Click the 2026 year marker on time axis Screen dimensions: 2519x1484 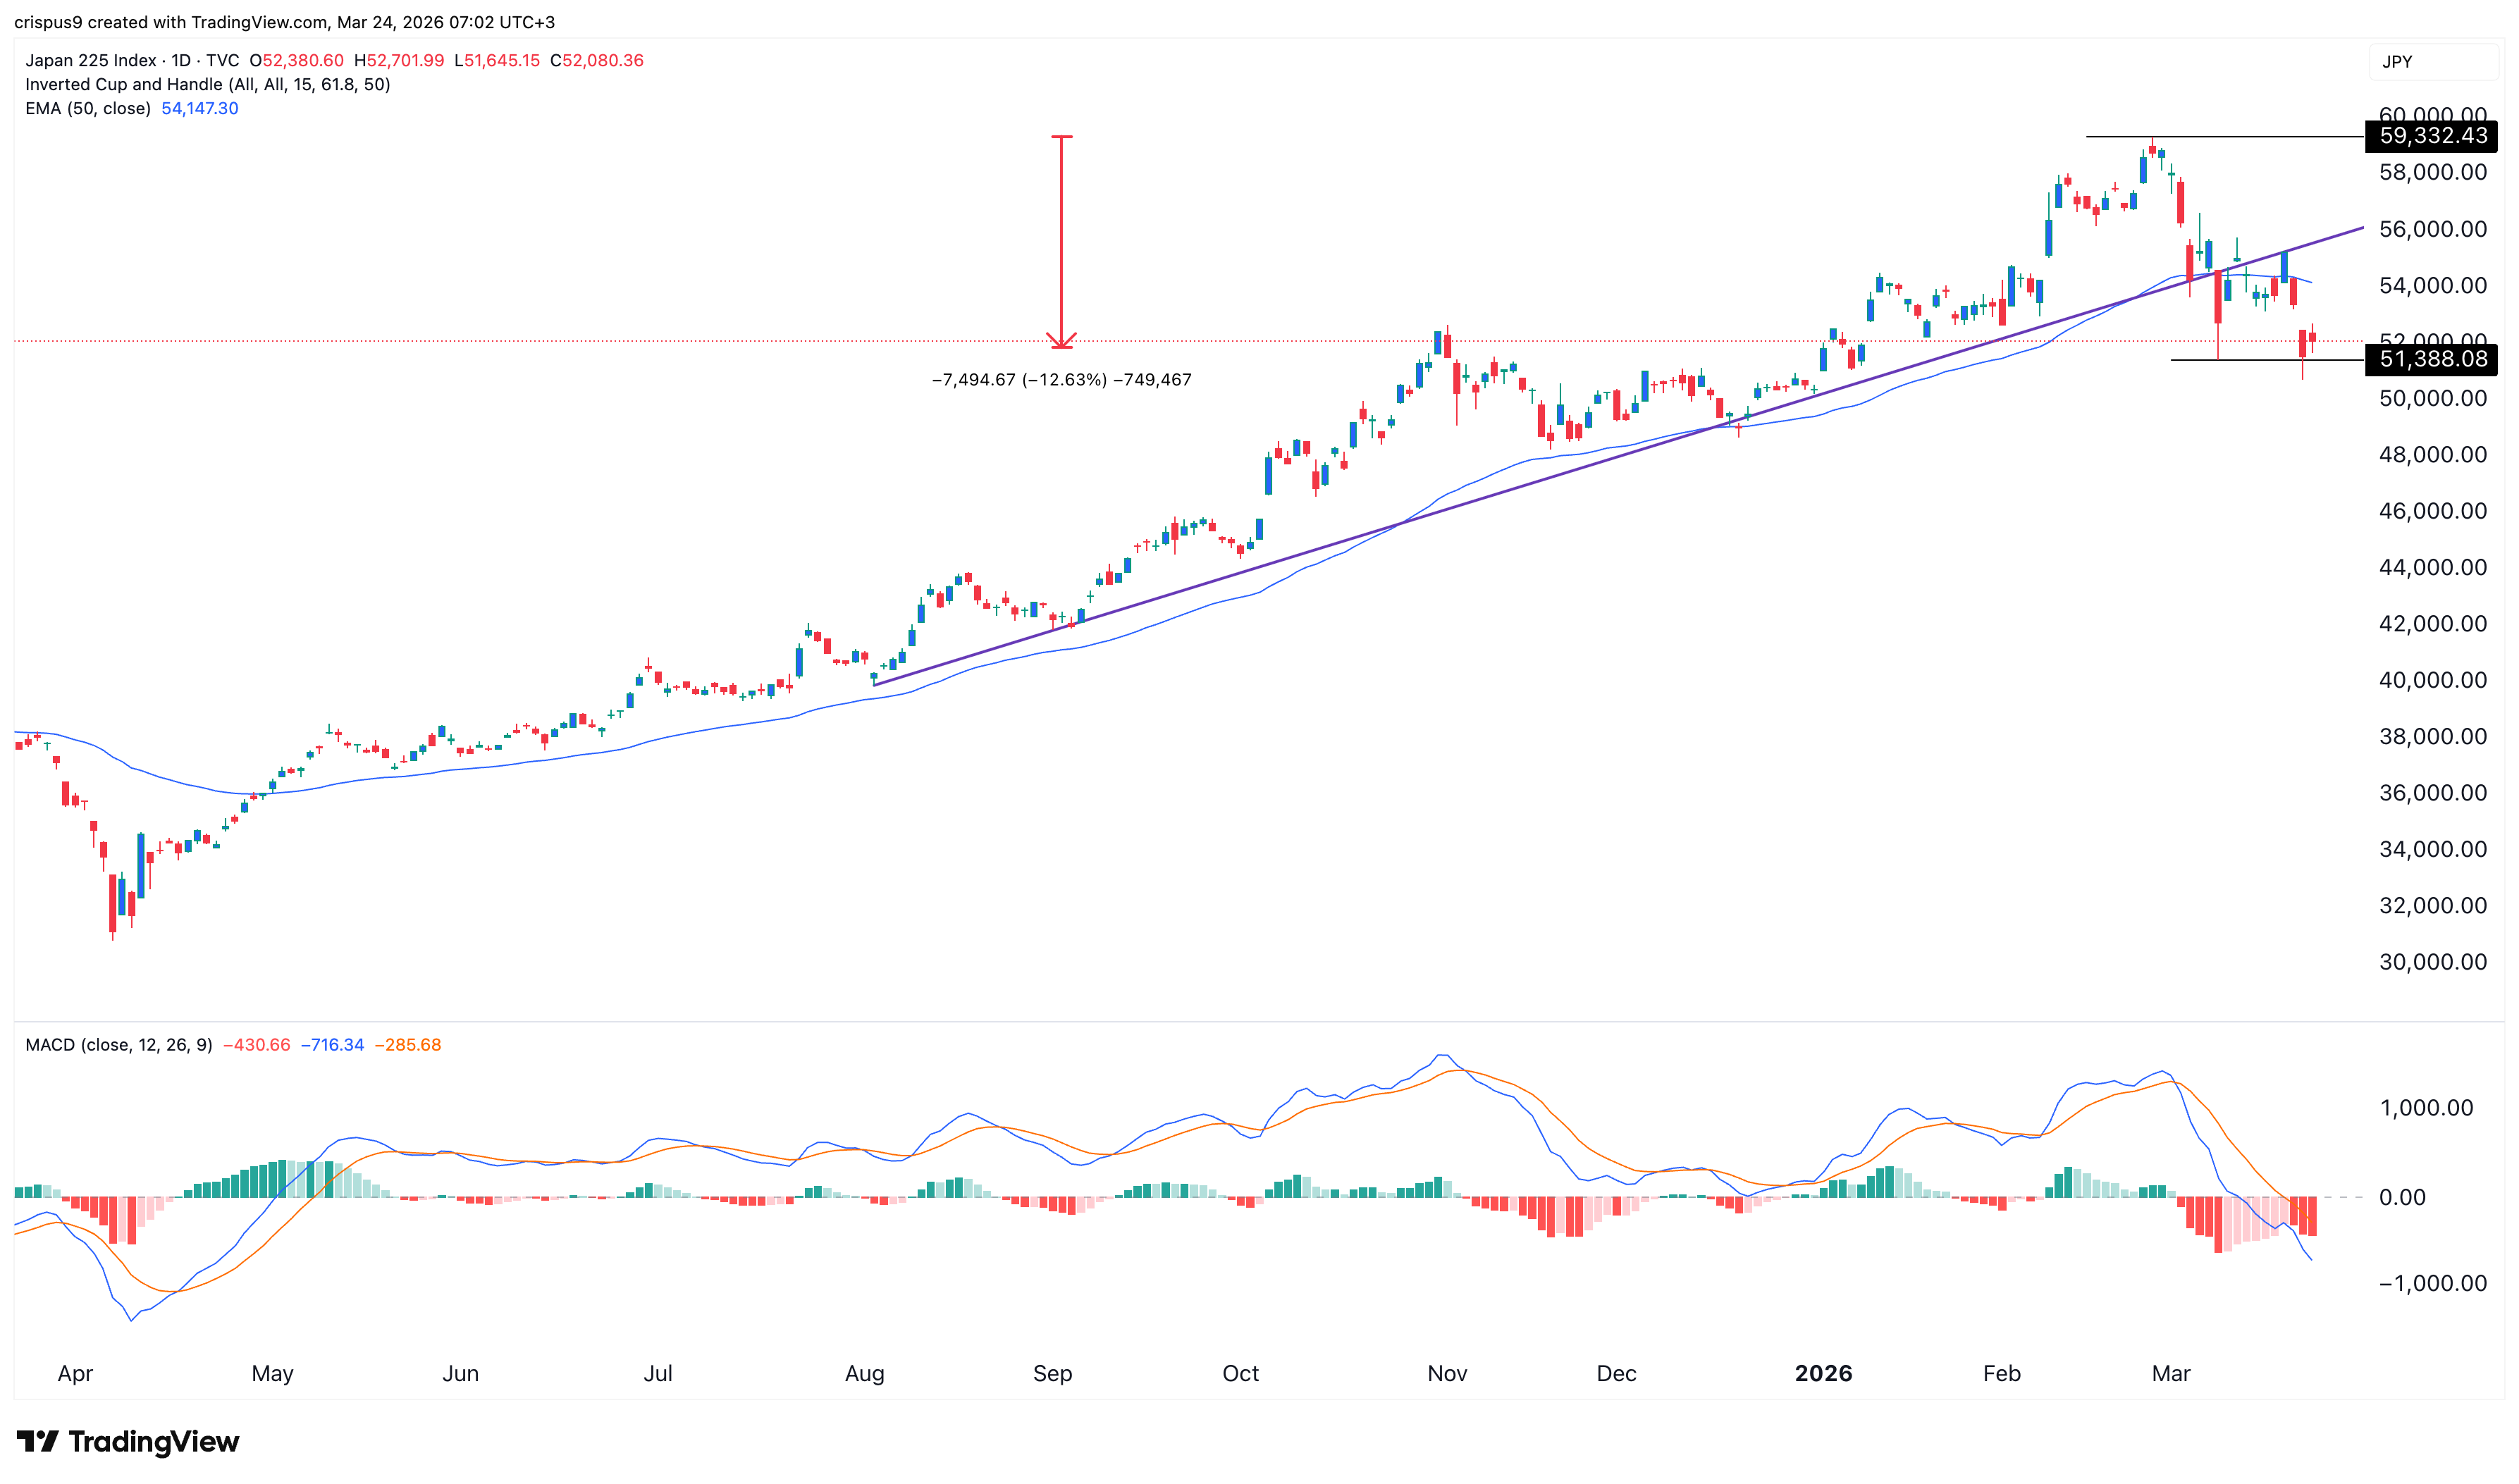tap(1823, 1373)
